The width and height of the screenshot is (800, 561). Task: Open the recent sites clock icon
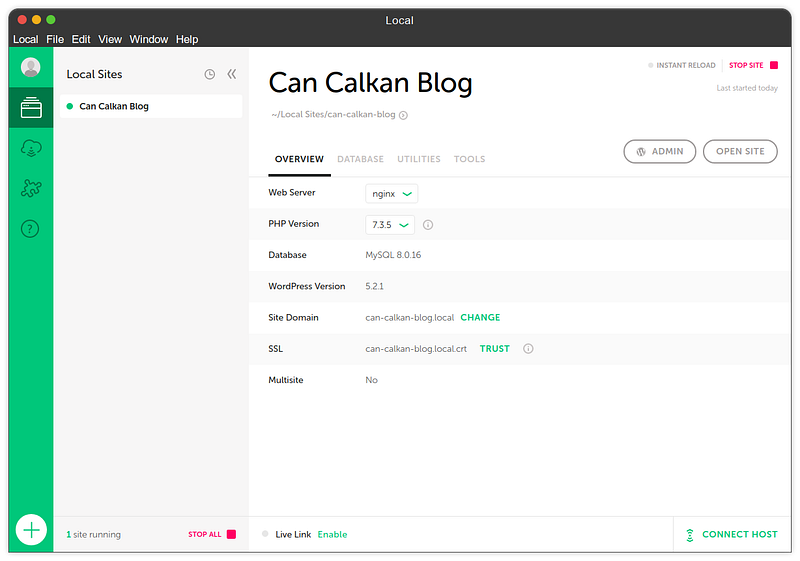pyautogui.click(x=210, y=74)
